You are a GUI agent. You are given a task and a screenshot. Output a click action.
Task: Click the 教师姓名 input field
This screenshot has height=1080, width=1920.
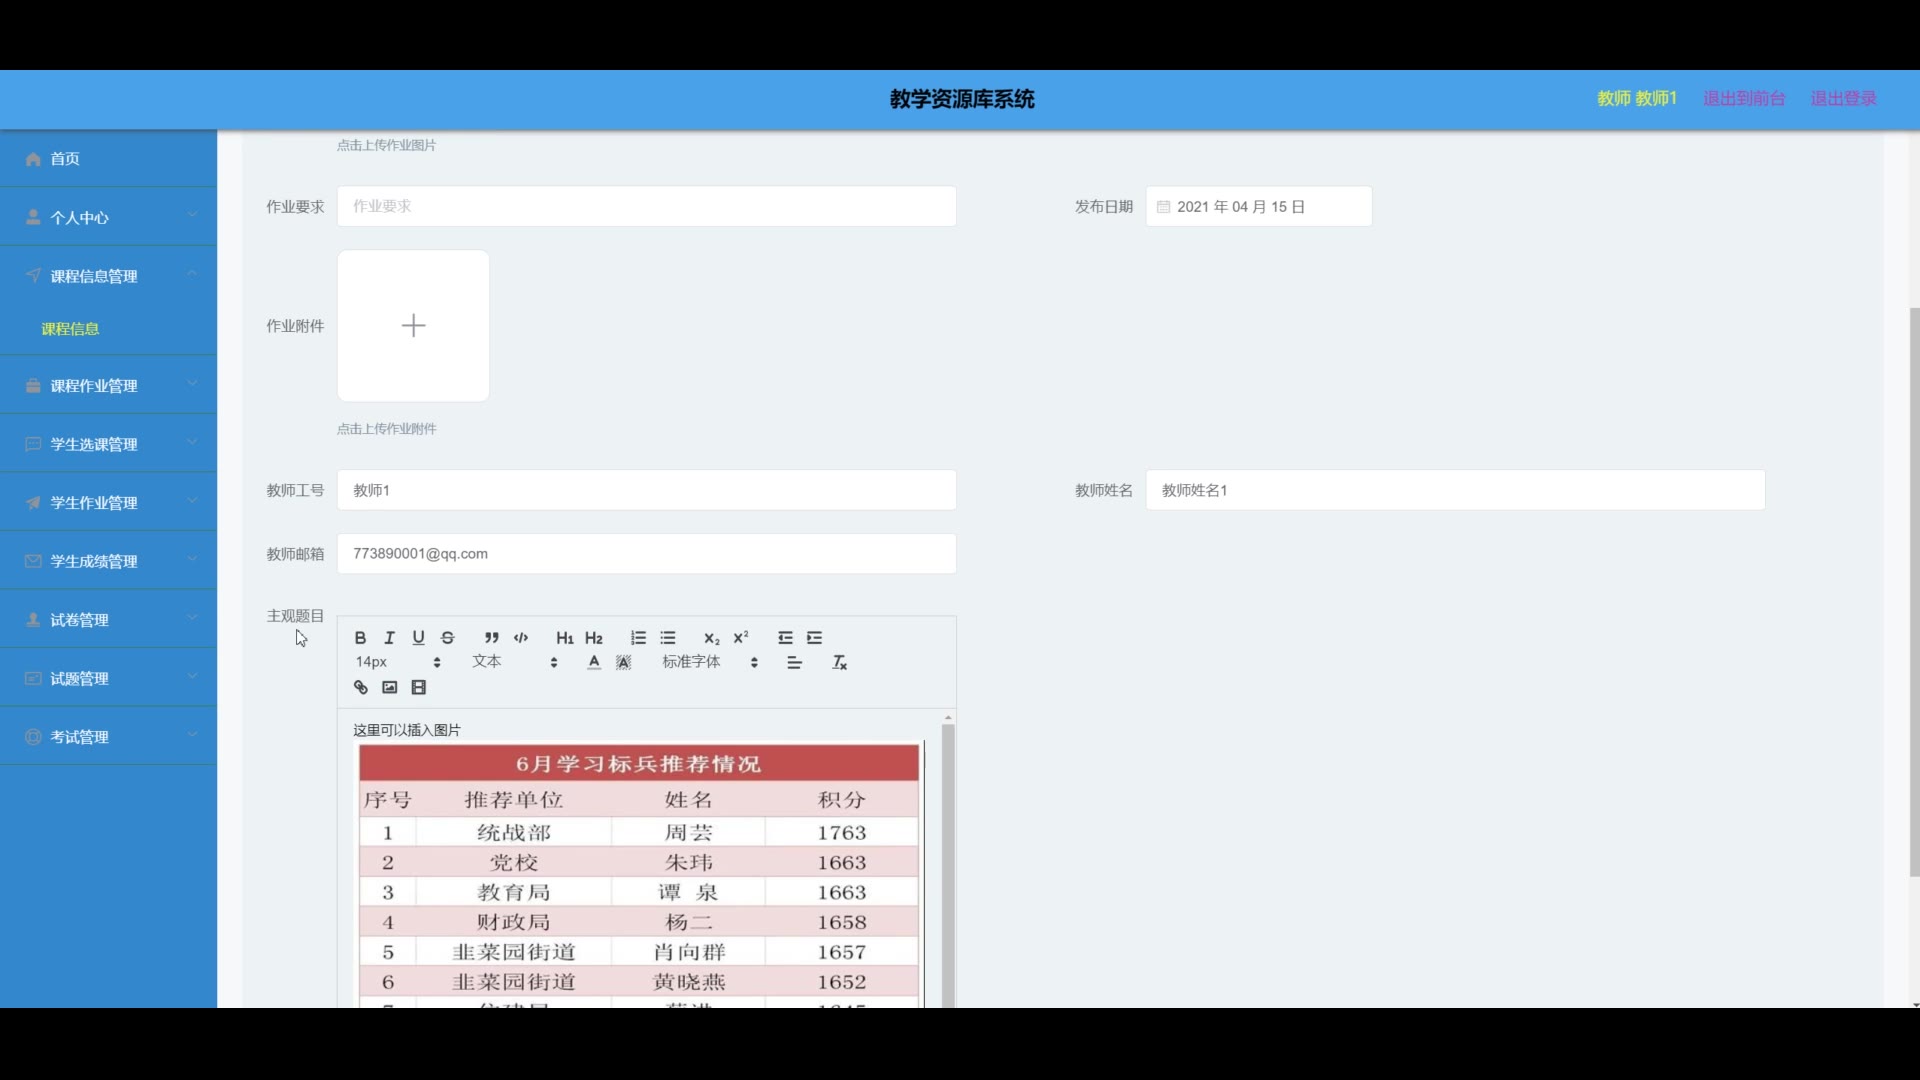[1455, 490]
